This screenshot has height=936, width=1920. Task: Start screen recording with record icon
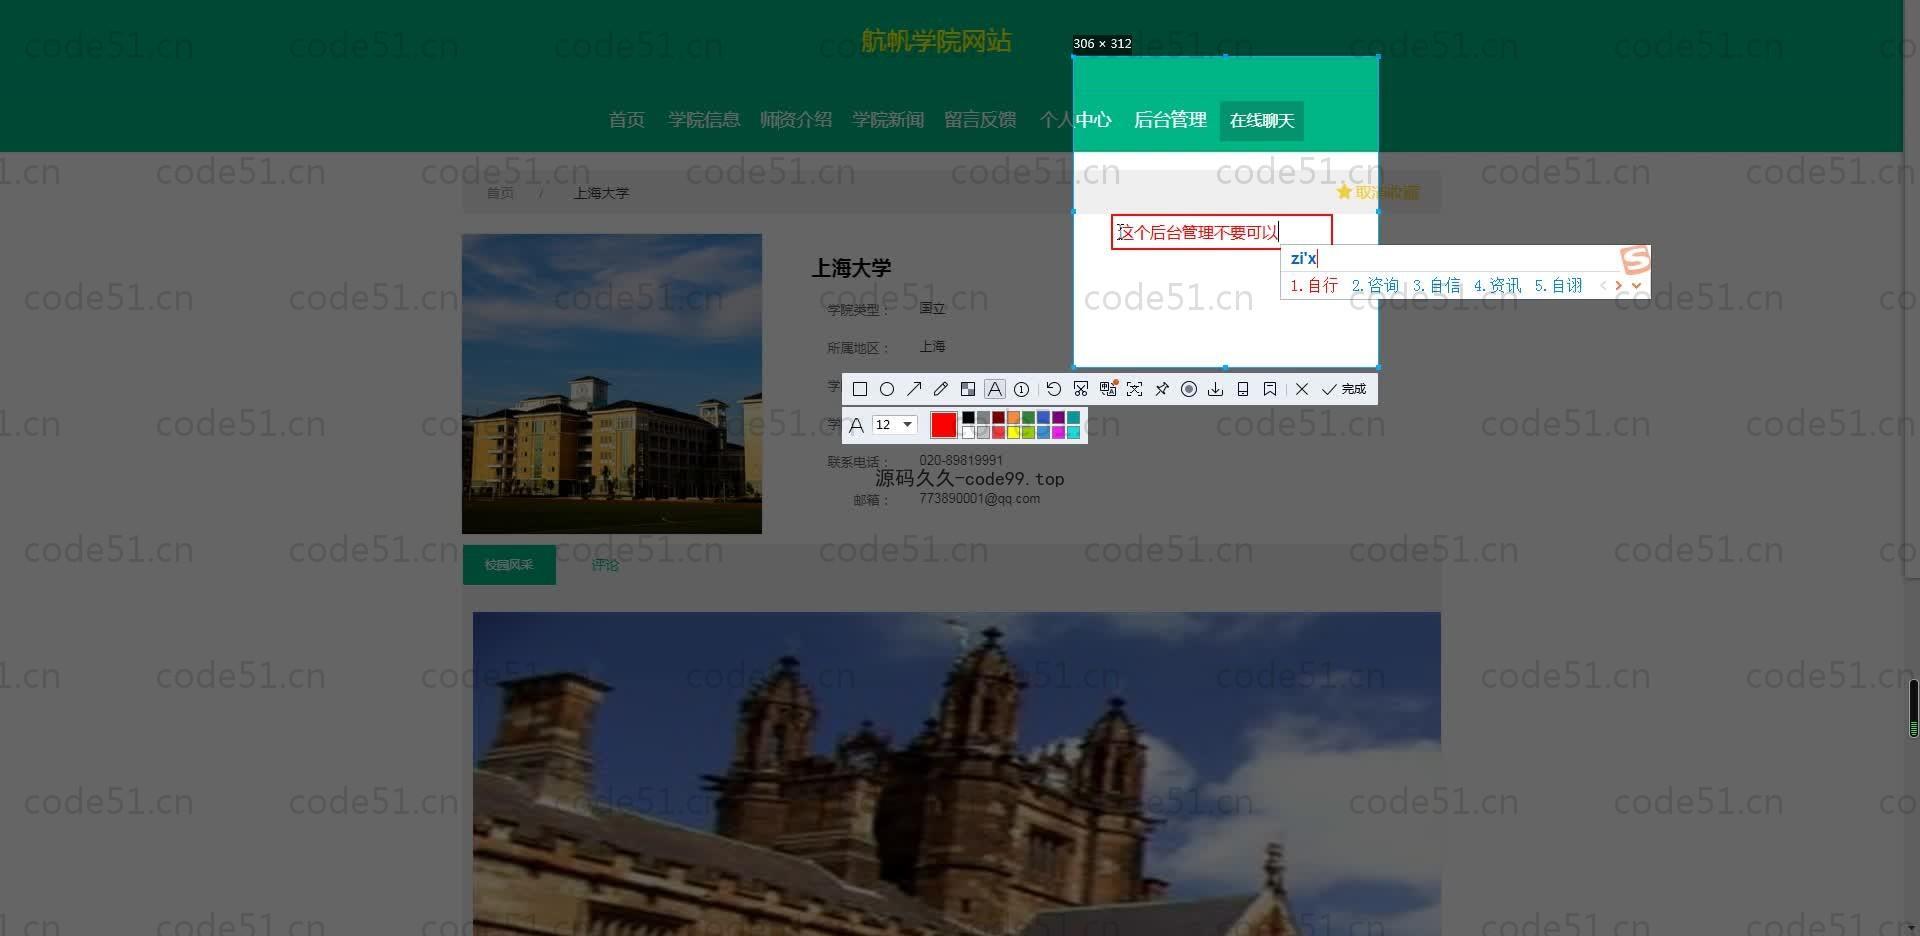[1189, 389]
